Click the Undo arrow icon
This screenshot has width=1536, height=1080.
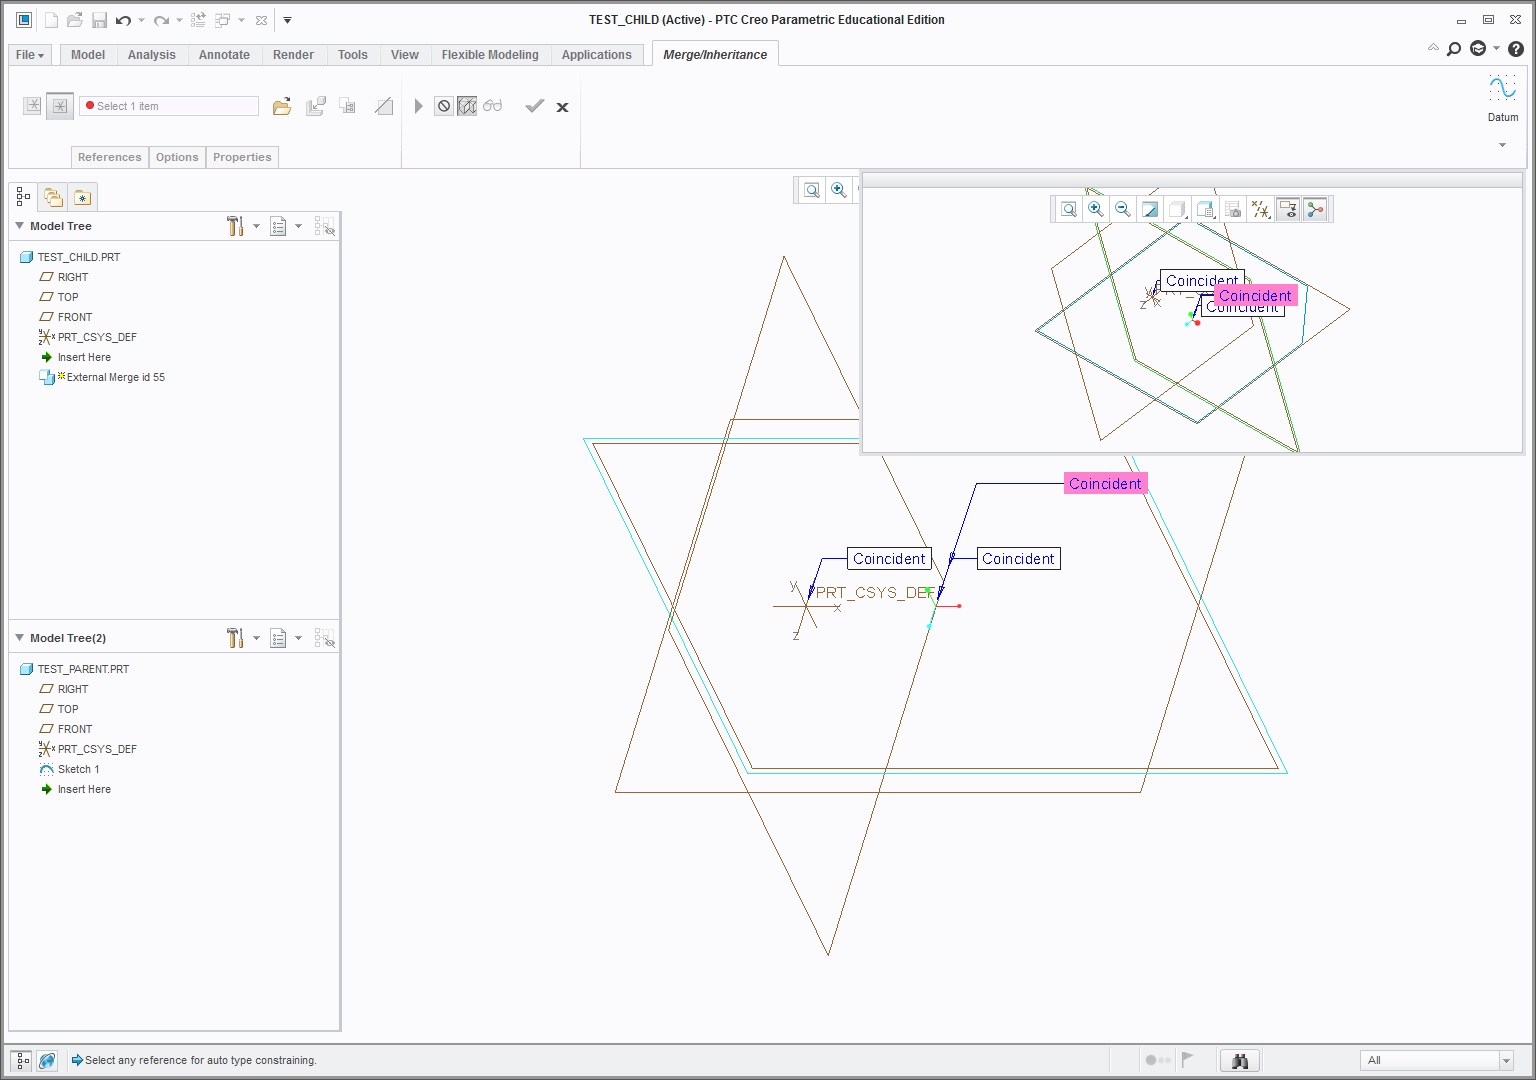pos(123,20)
